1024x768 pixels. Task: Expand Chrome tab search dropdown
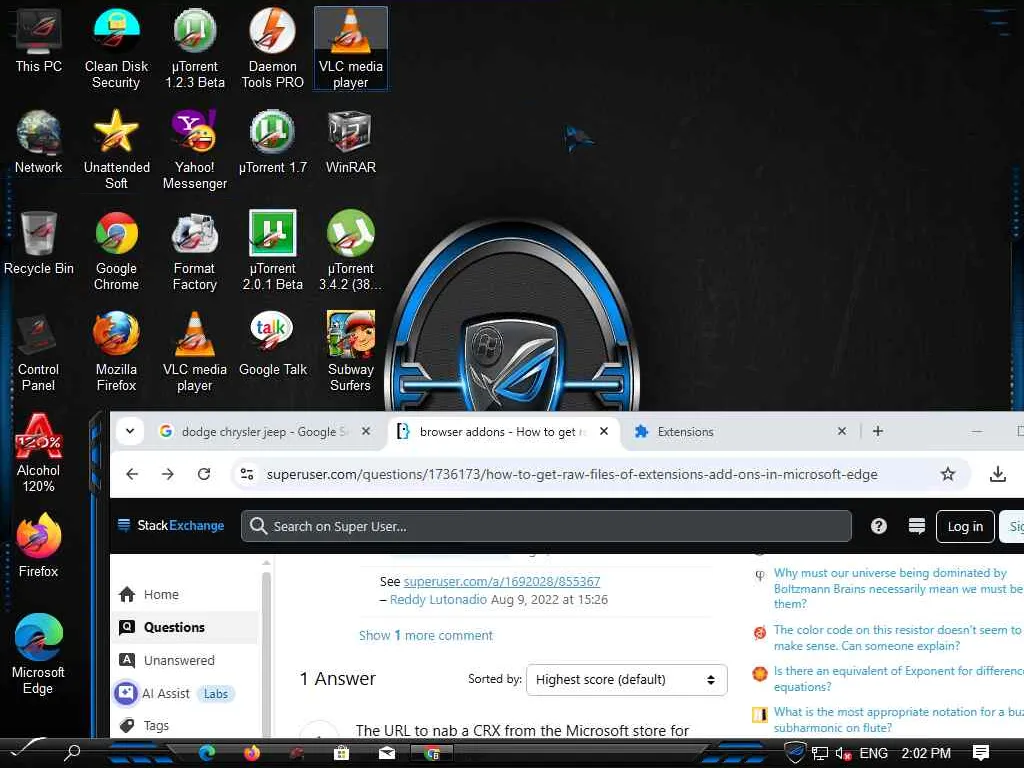pos(130,431)
